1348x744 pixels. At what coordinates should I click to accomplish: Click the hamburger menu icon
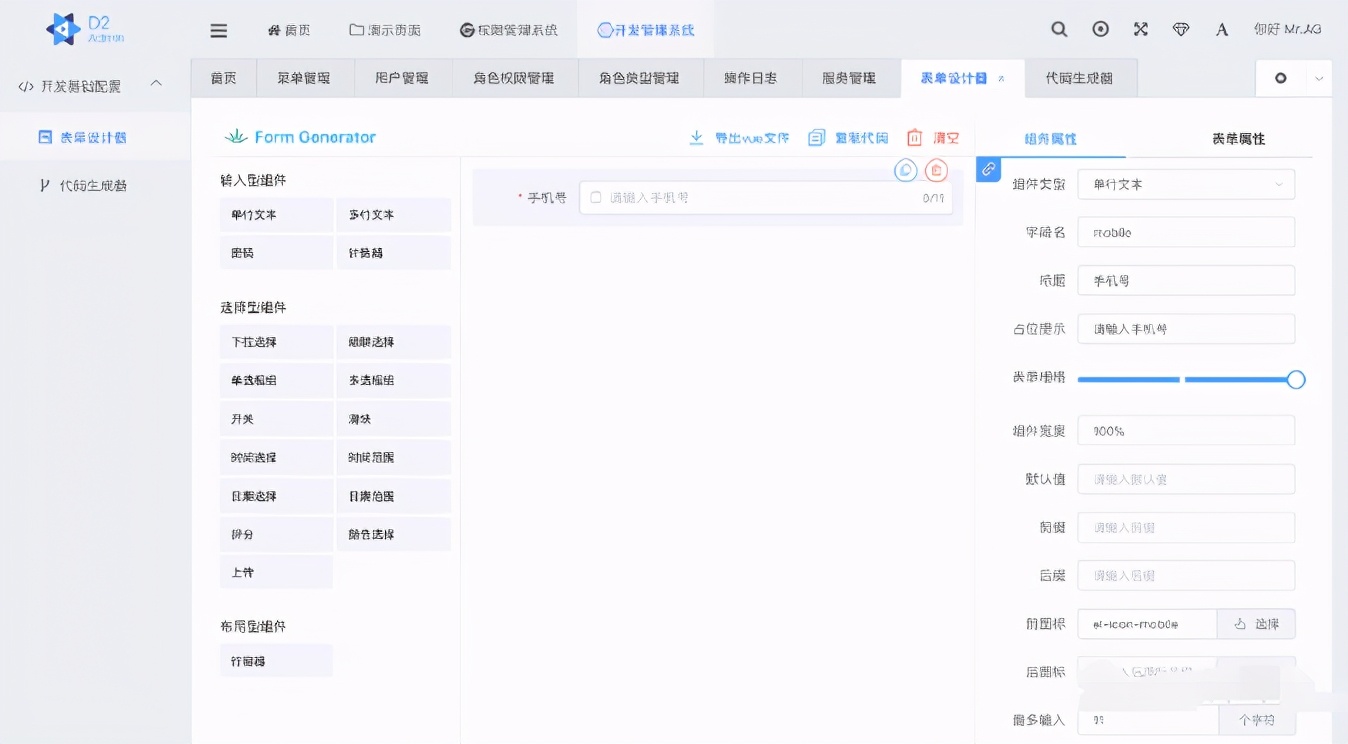click(x=218, y=30)
